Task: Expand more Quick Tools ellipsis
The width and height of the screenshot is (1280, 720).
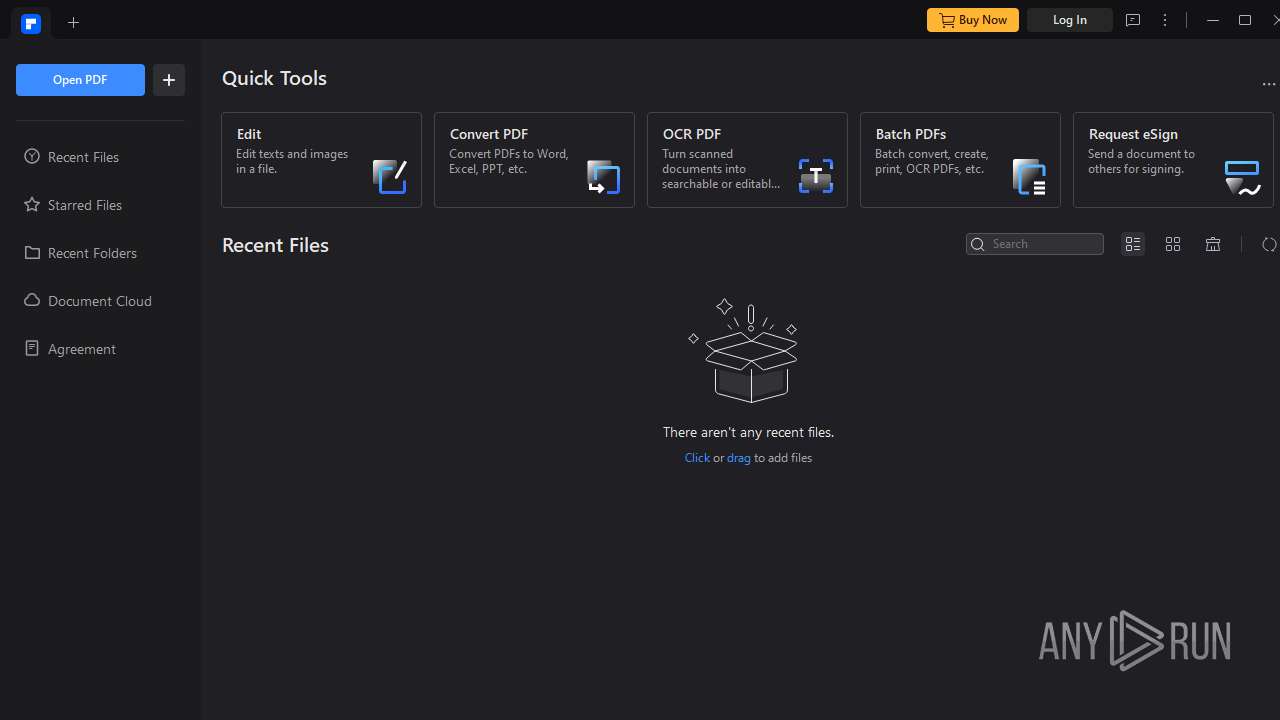Action: (x=1269, y=84)
